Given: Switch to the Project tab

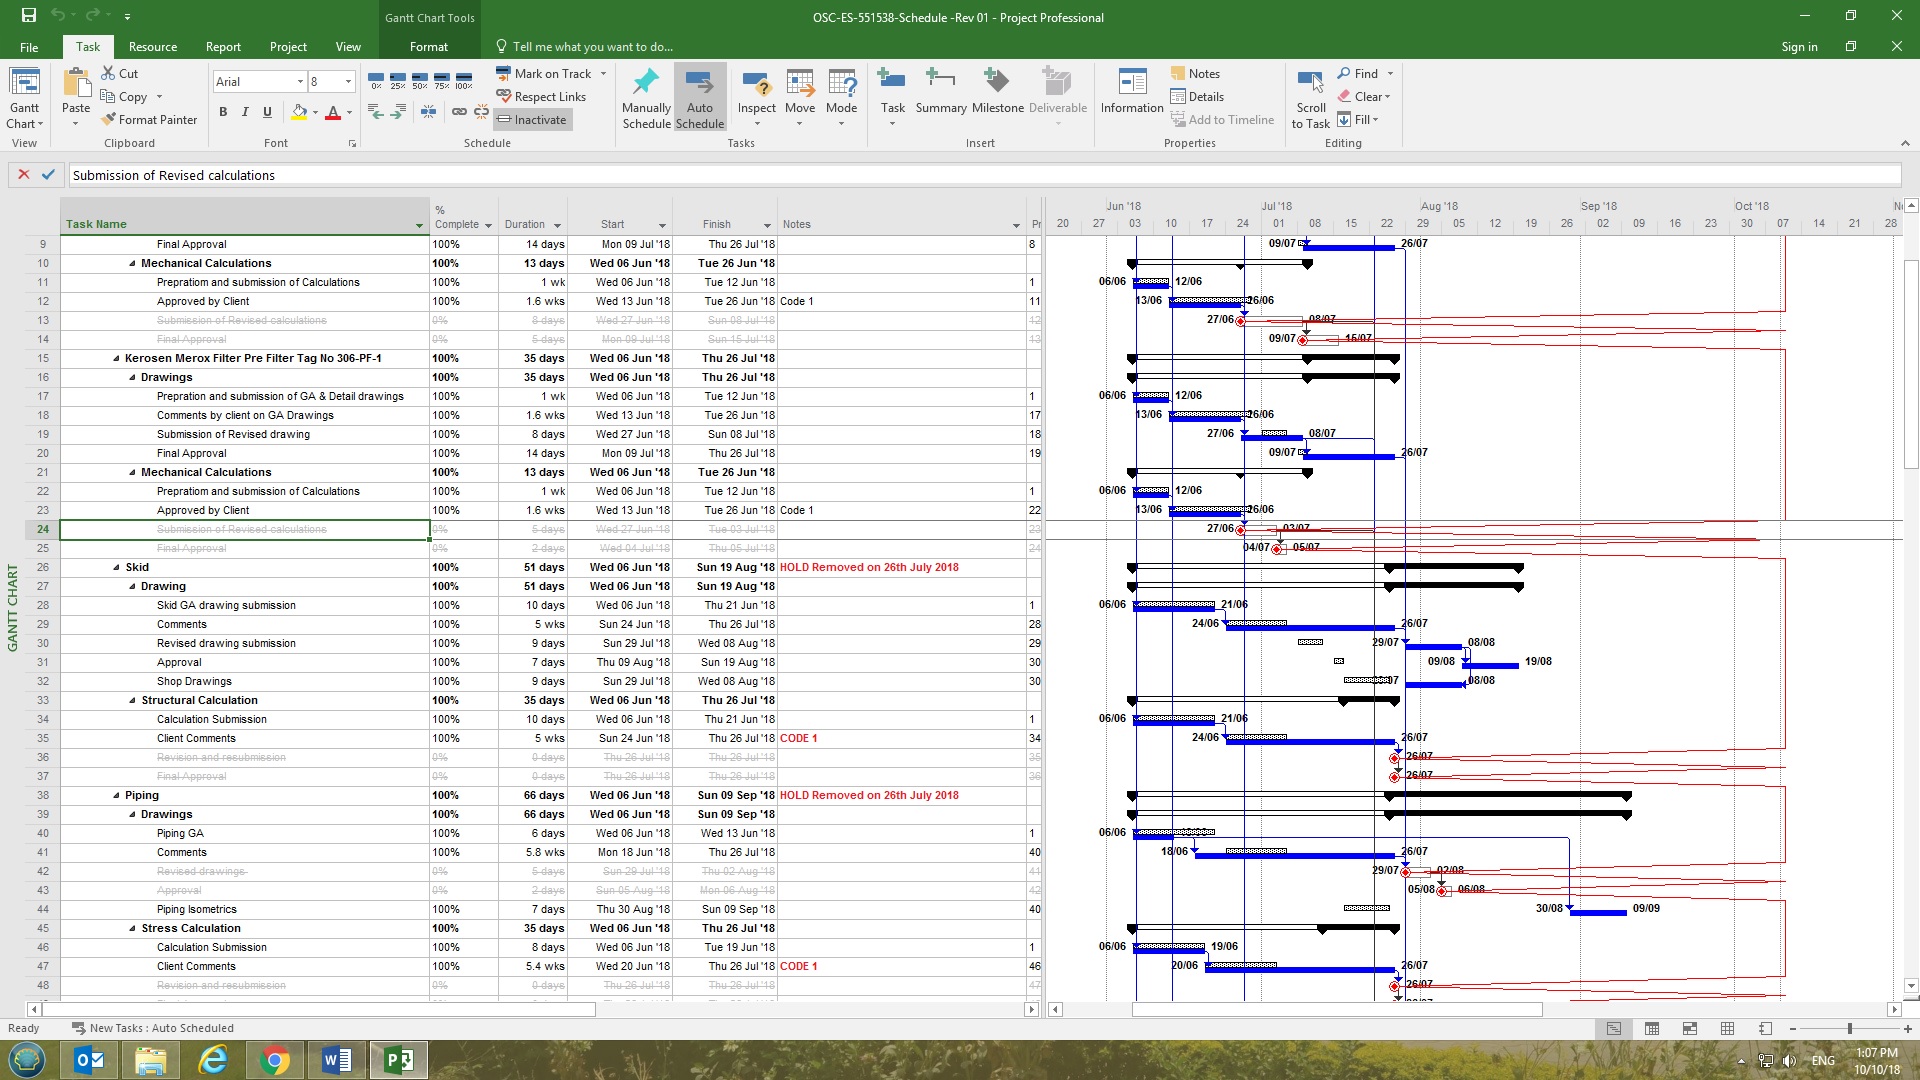Looking at the screenshot, I should coord(288,47).
